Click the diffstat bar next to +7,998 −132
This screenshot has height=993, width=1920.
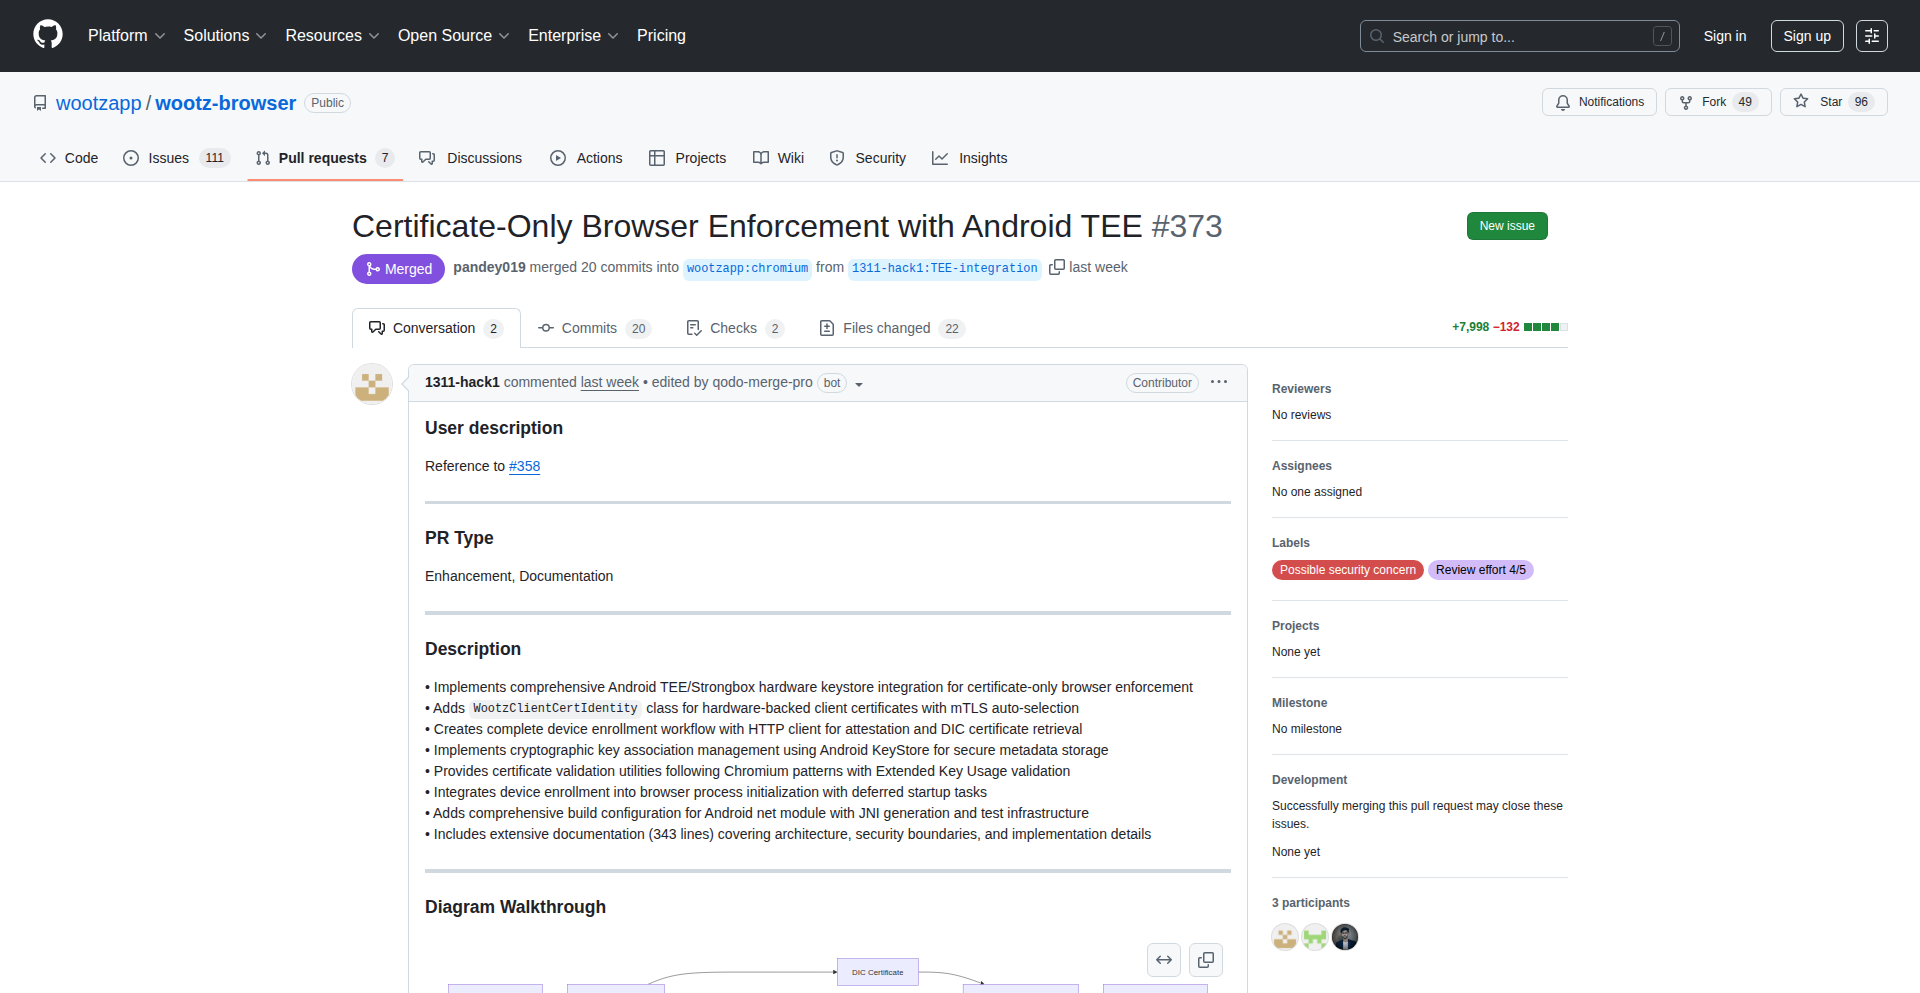pos(1545,327)
